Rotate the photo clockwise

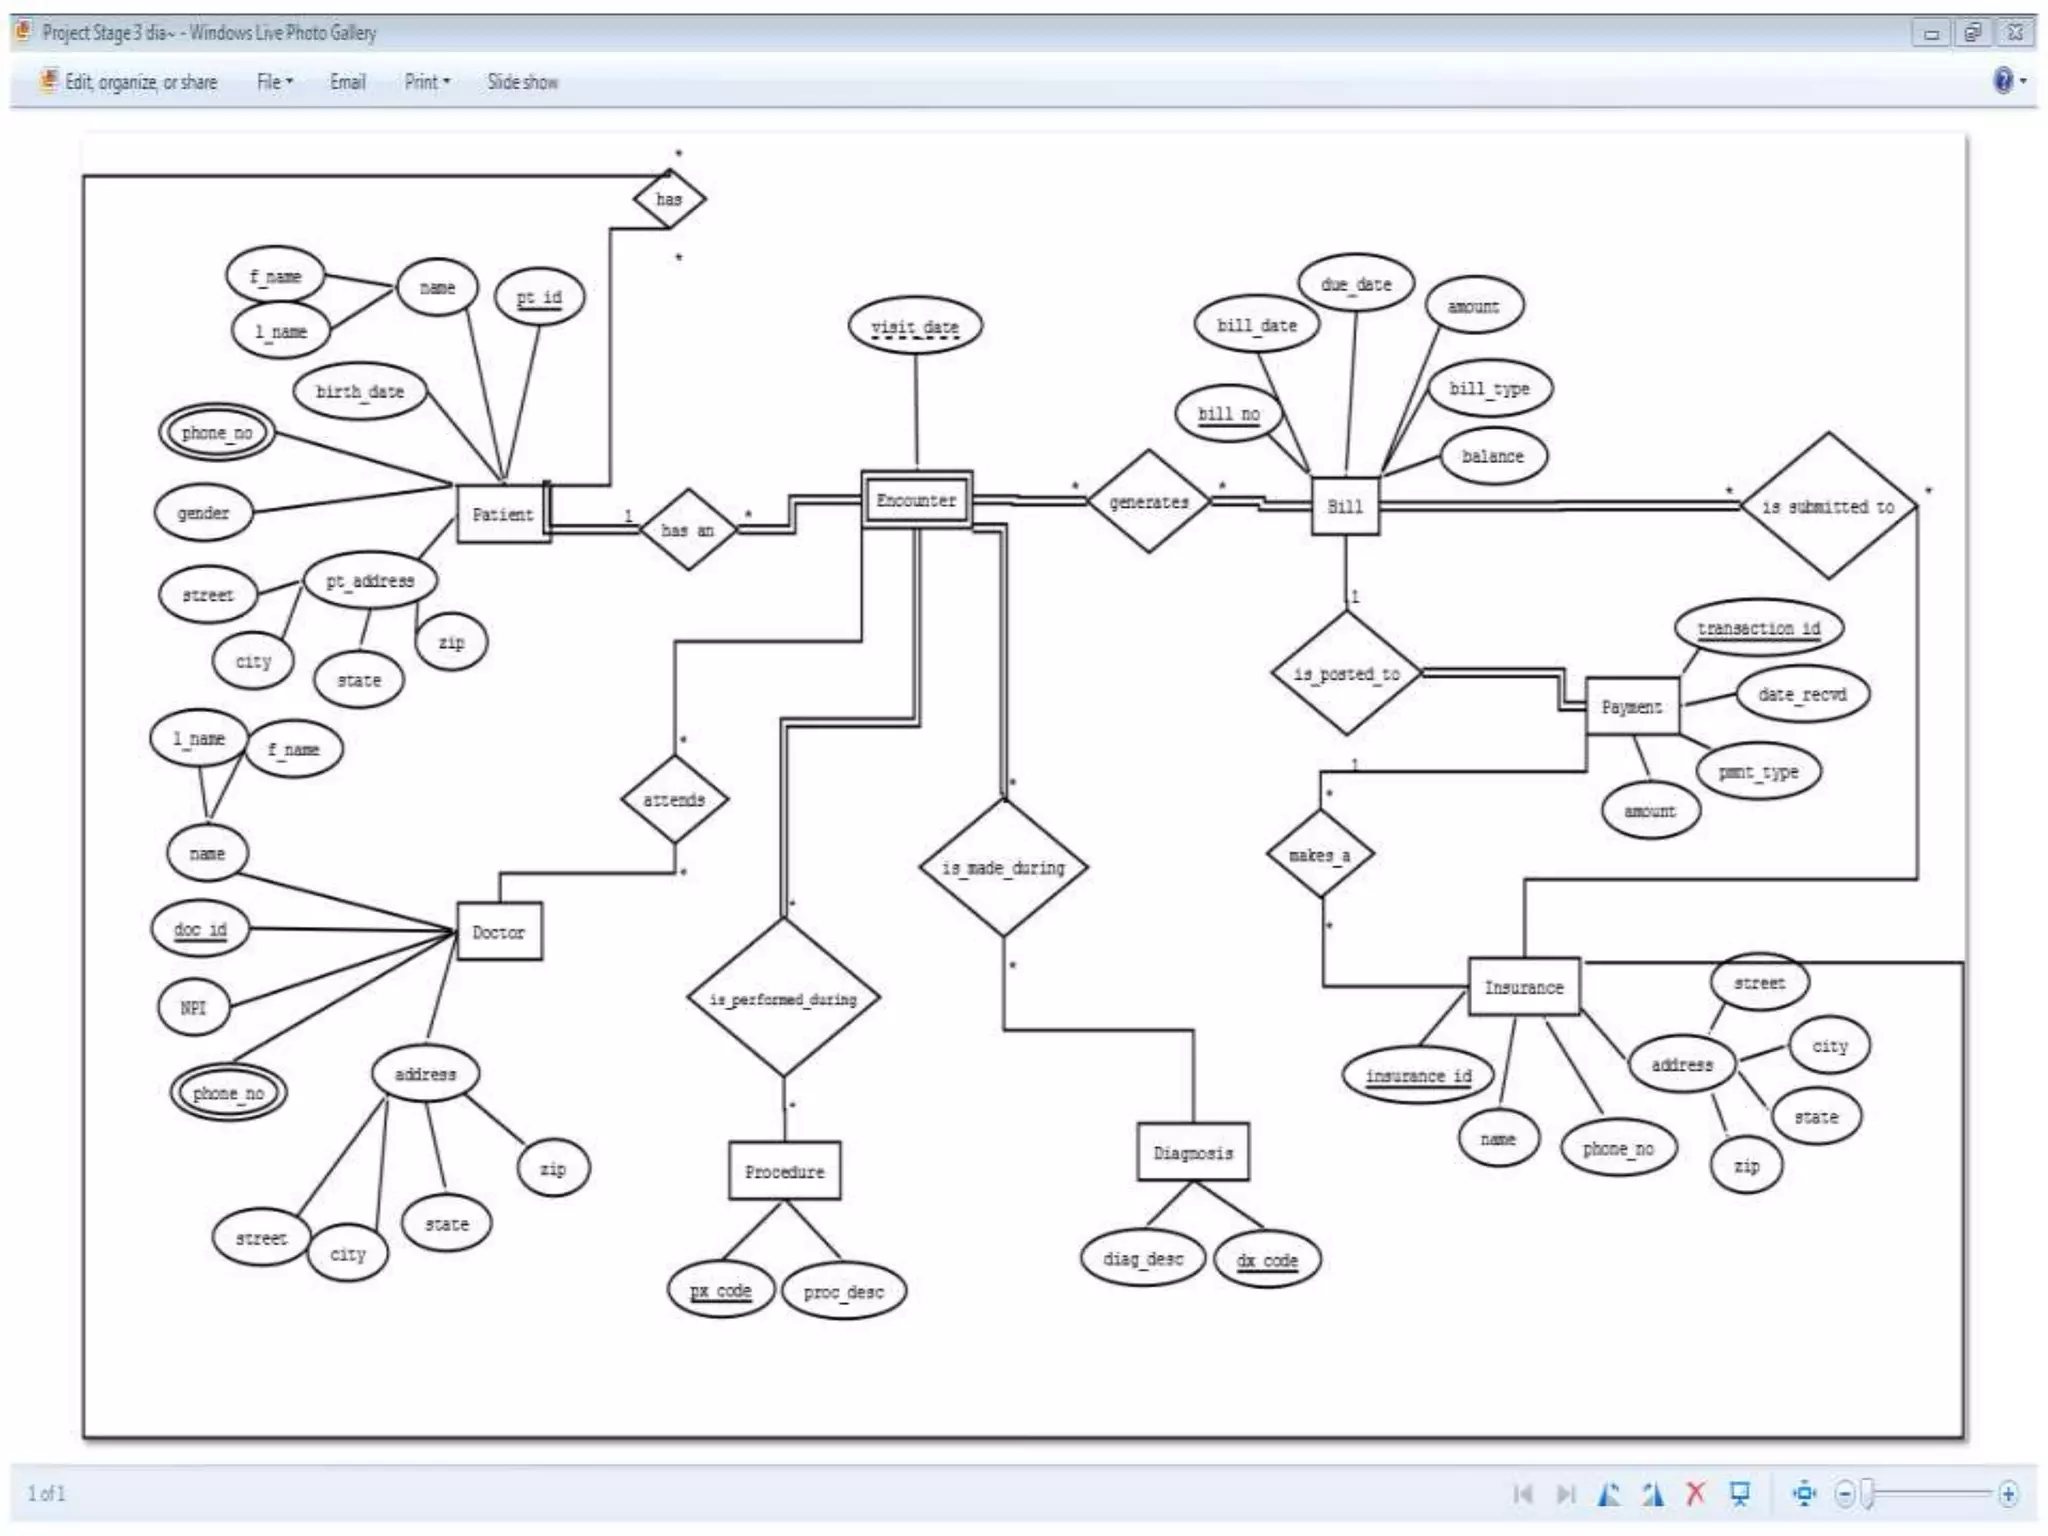click(x=1653, y=1494)
